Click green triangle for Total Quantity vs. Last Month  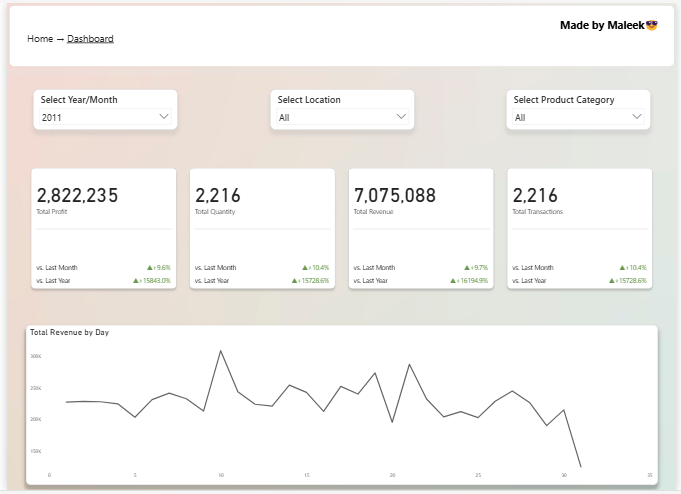point(305,268)
